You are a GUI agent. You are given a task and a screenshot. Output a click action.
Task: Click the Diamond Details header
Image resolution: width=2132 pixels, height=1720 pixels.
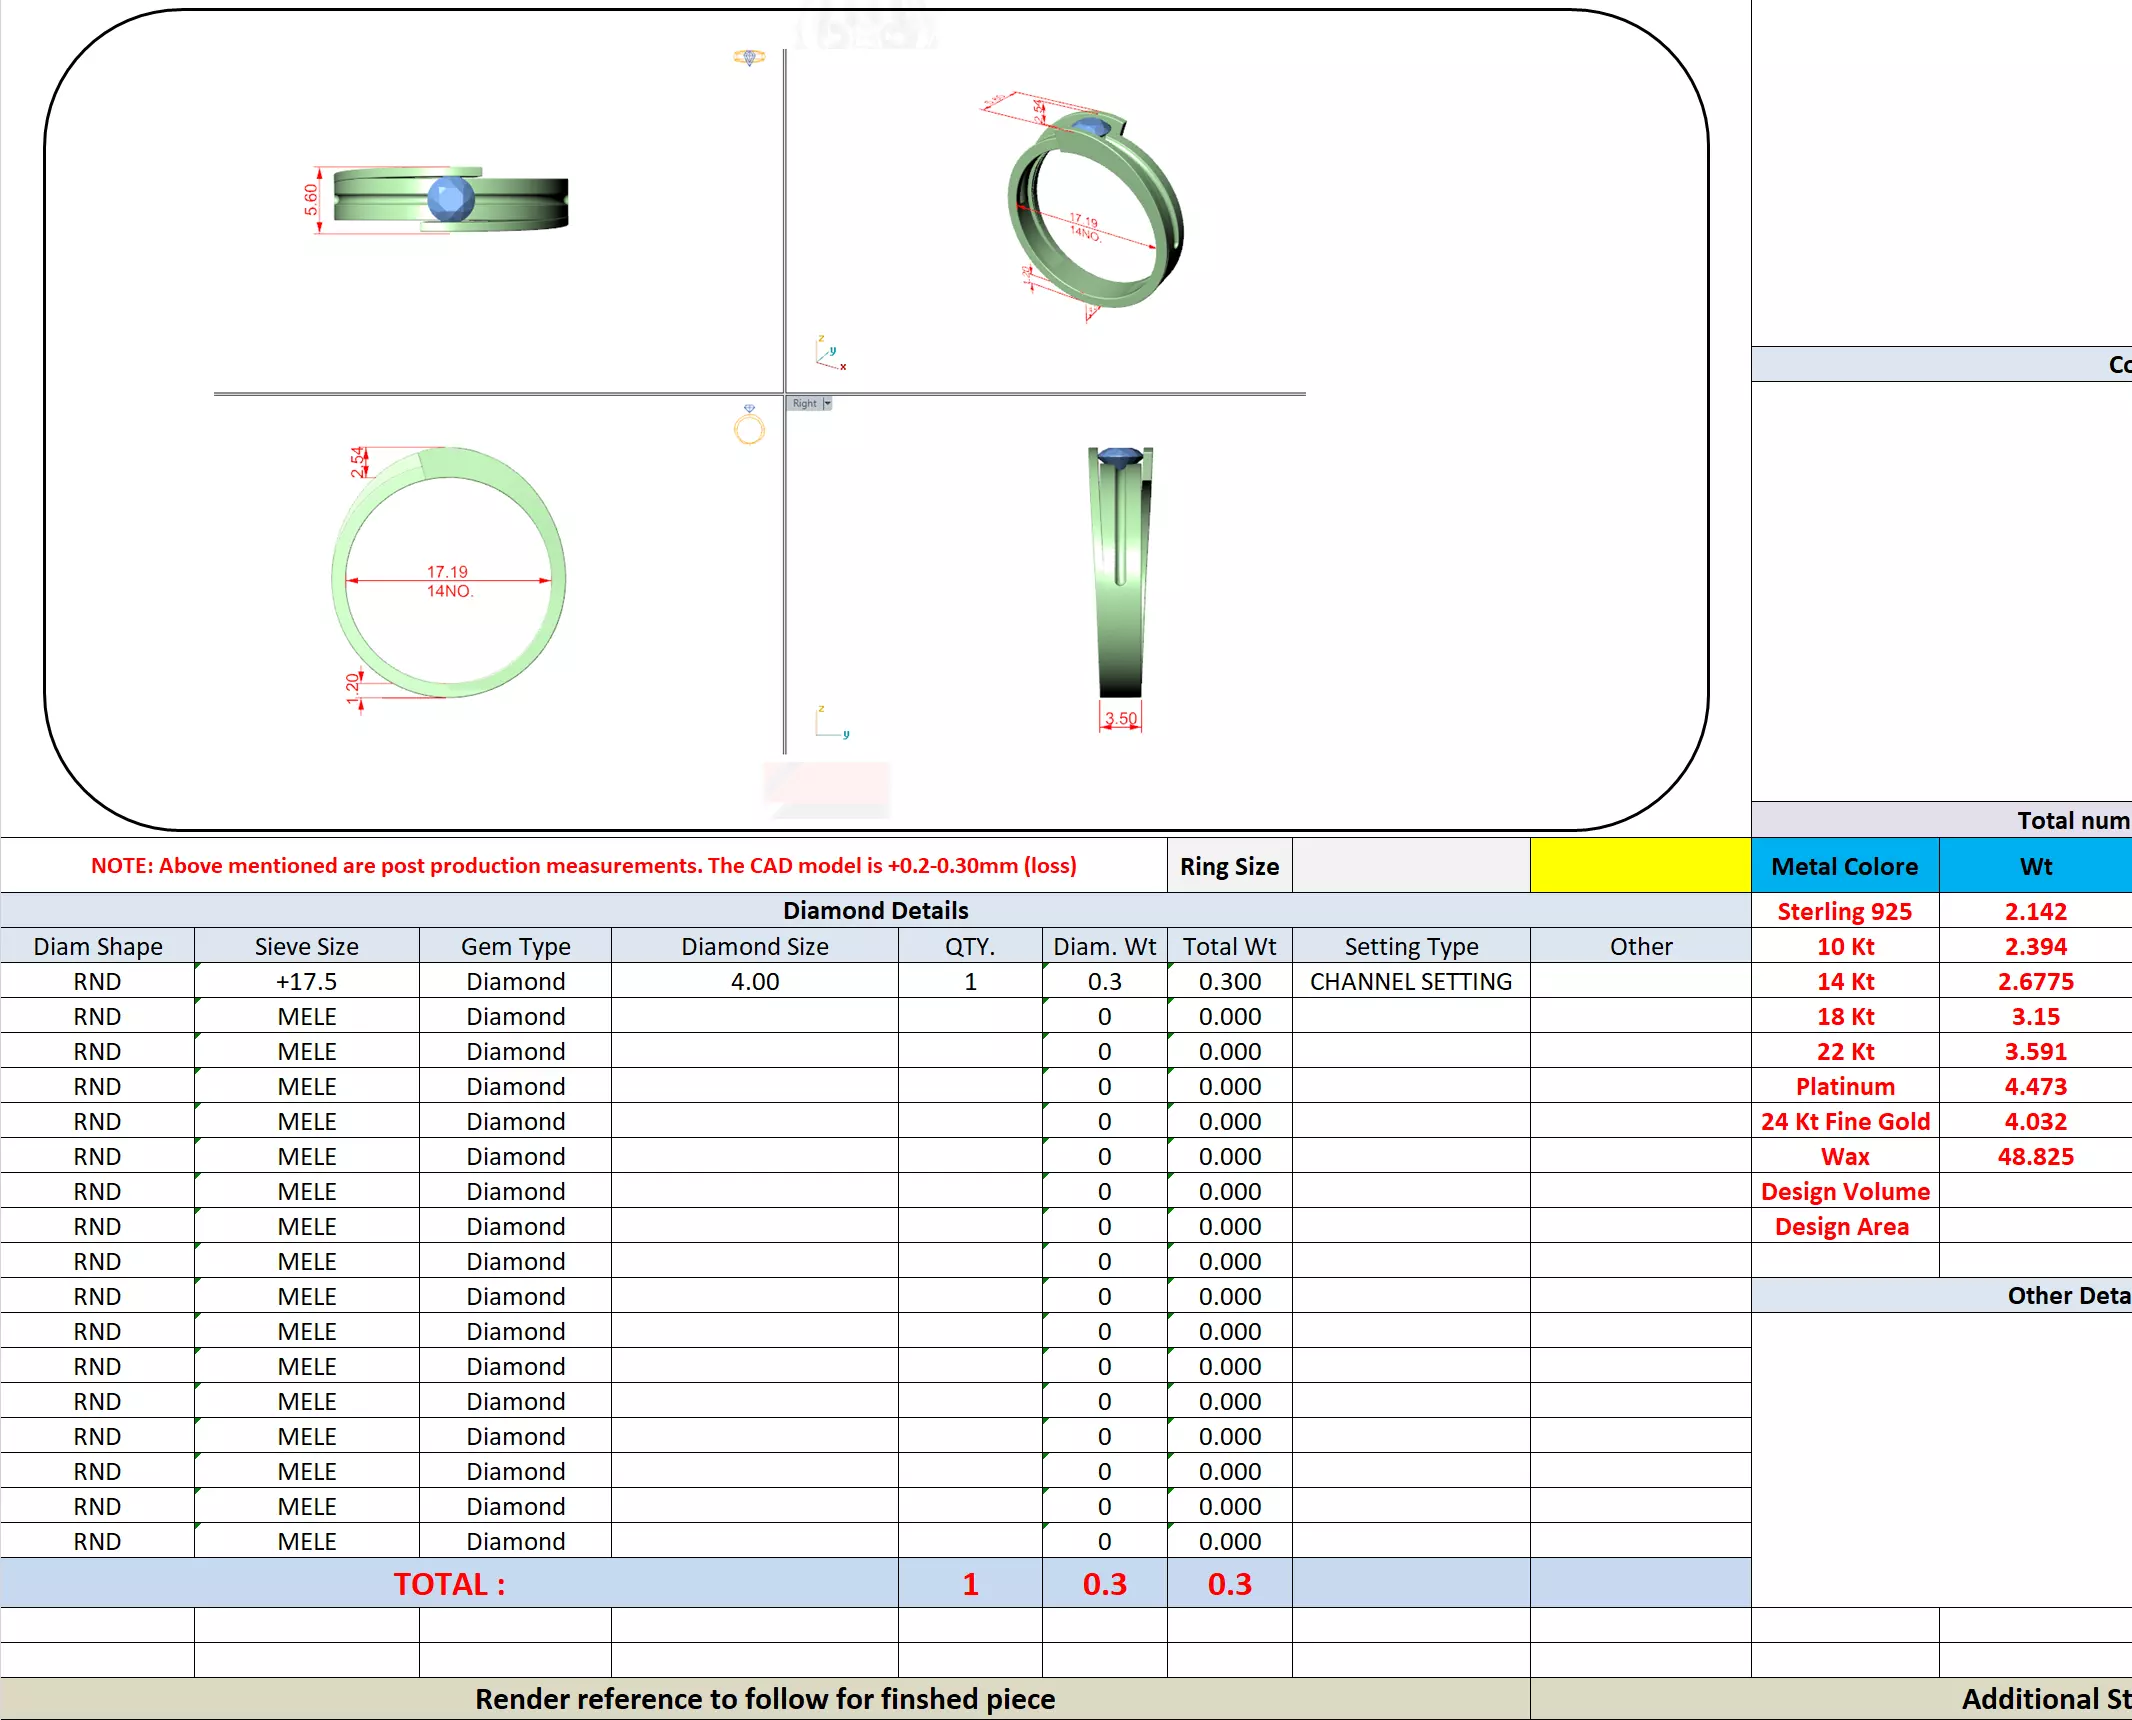click(875, 910)
